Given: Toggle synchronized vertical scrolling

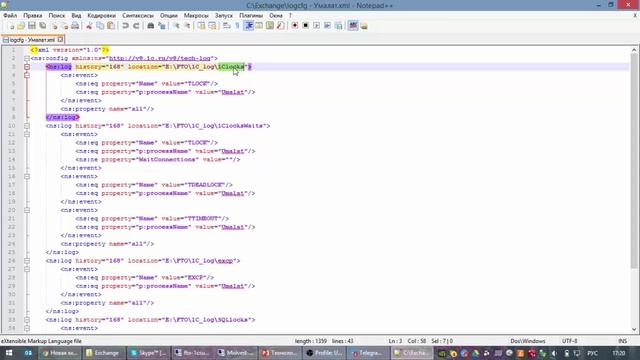Looking at the screenshot, I should point(202,26).
